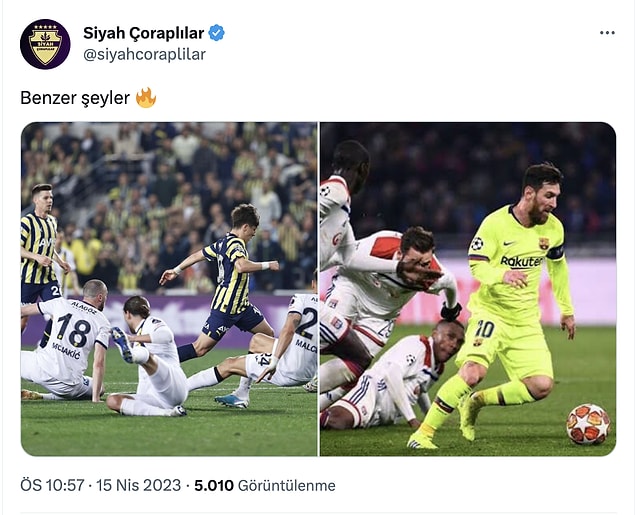The width and height of the screenshot is (635, 515).
Task: Click the Champions League starball sleeve badge
Action: [477, 243]
